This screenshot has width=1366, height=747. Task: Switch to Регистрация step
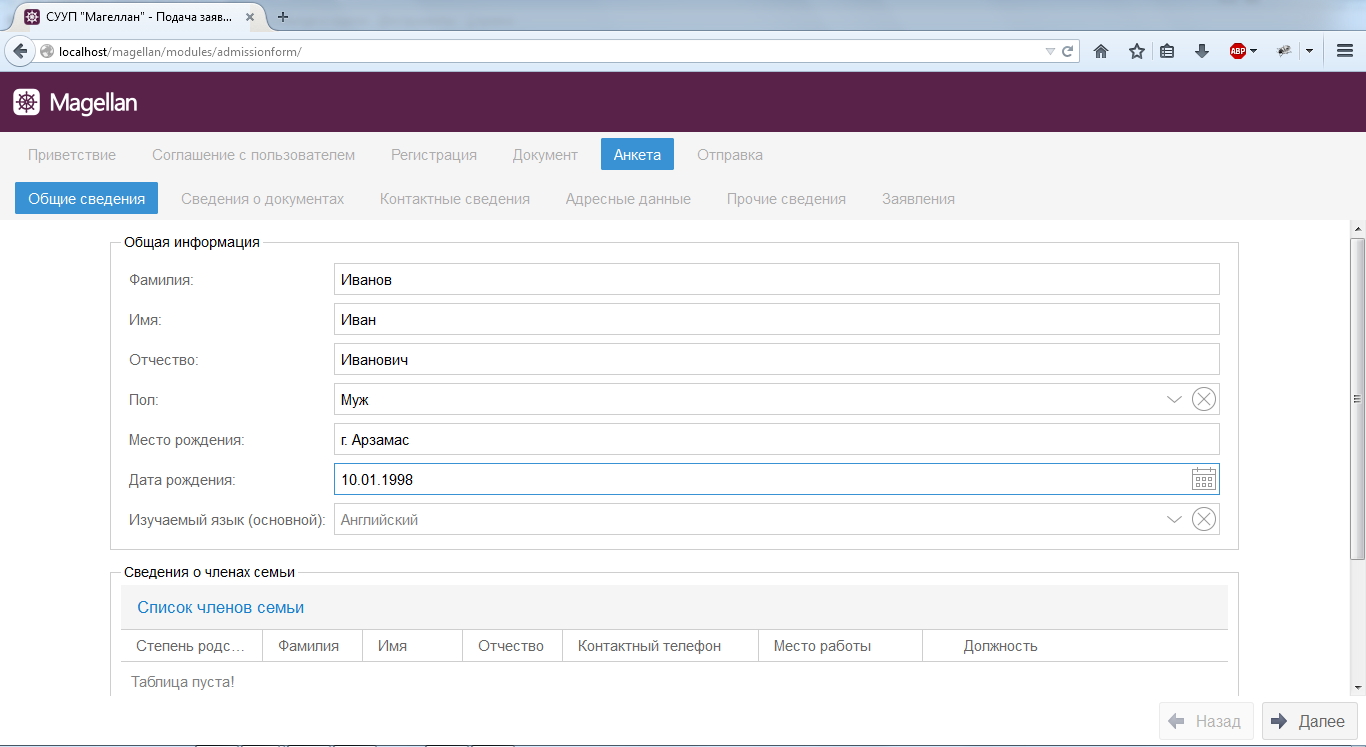click(x=434, y=155)
